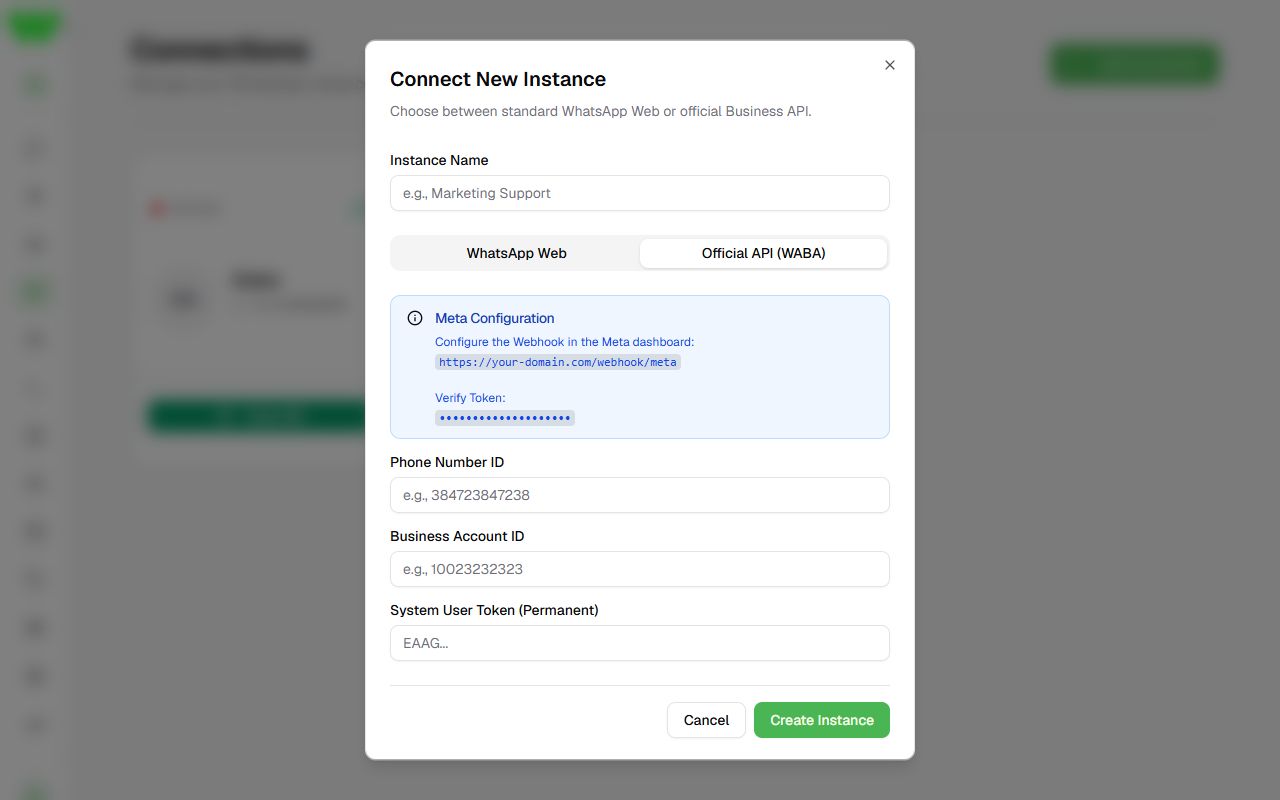Click the masked Verify Token value

coord(505,418)
